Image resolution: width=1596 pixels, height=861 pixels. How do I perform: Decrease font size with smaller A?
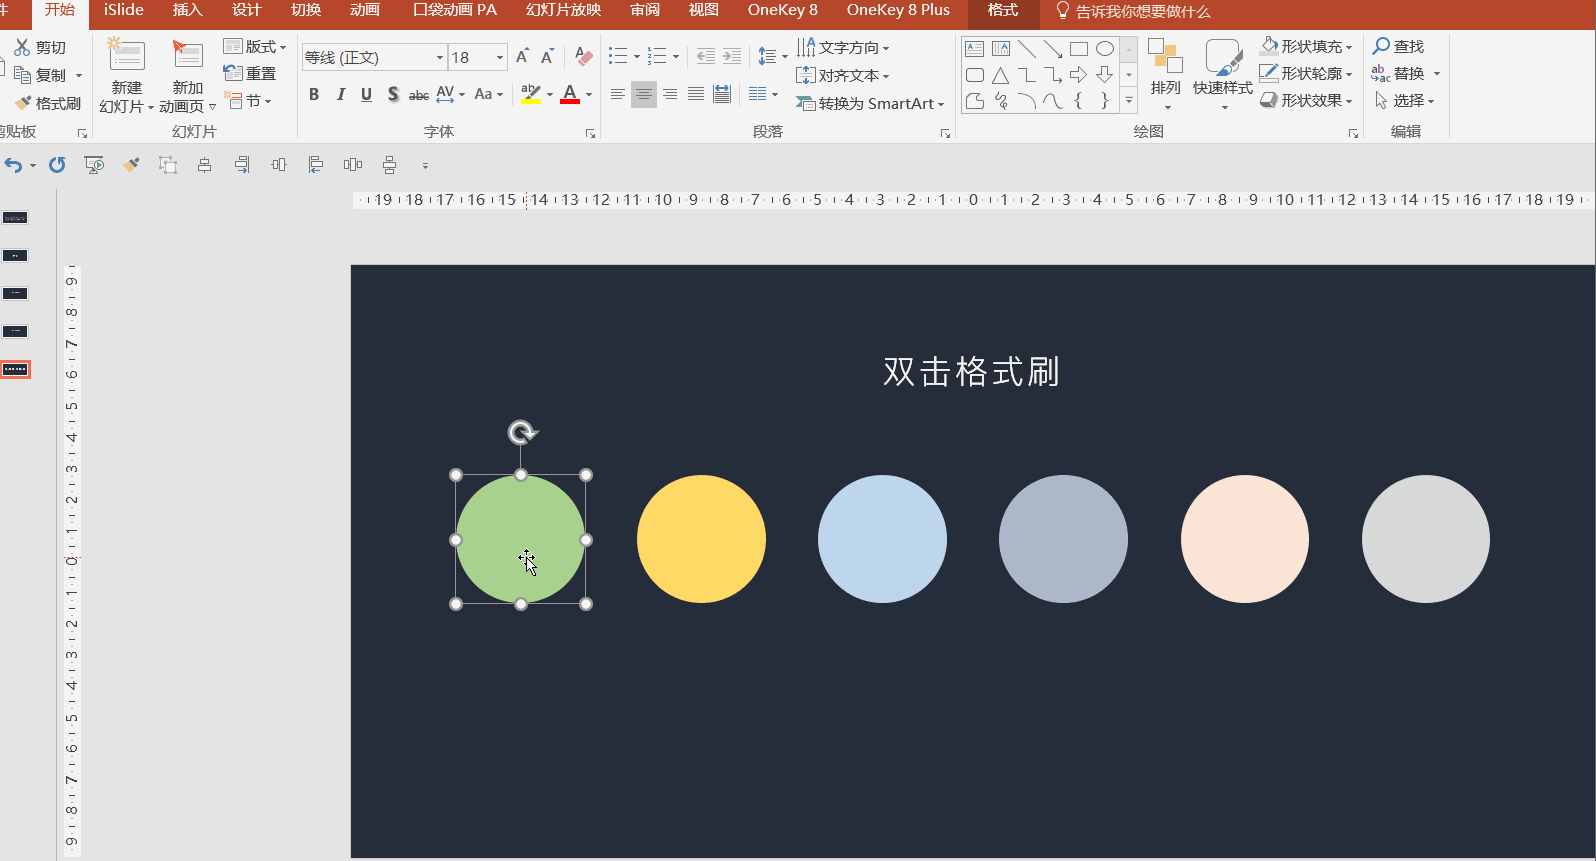point(547,57)
